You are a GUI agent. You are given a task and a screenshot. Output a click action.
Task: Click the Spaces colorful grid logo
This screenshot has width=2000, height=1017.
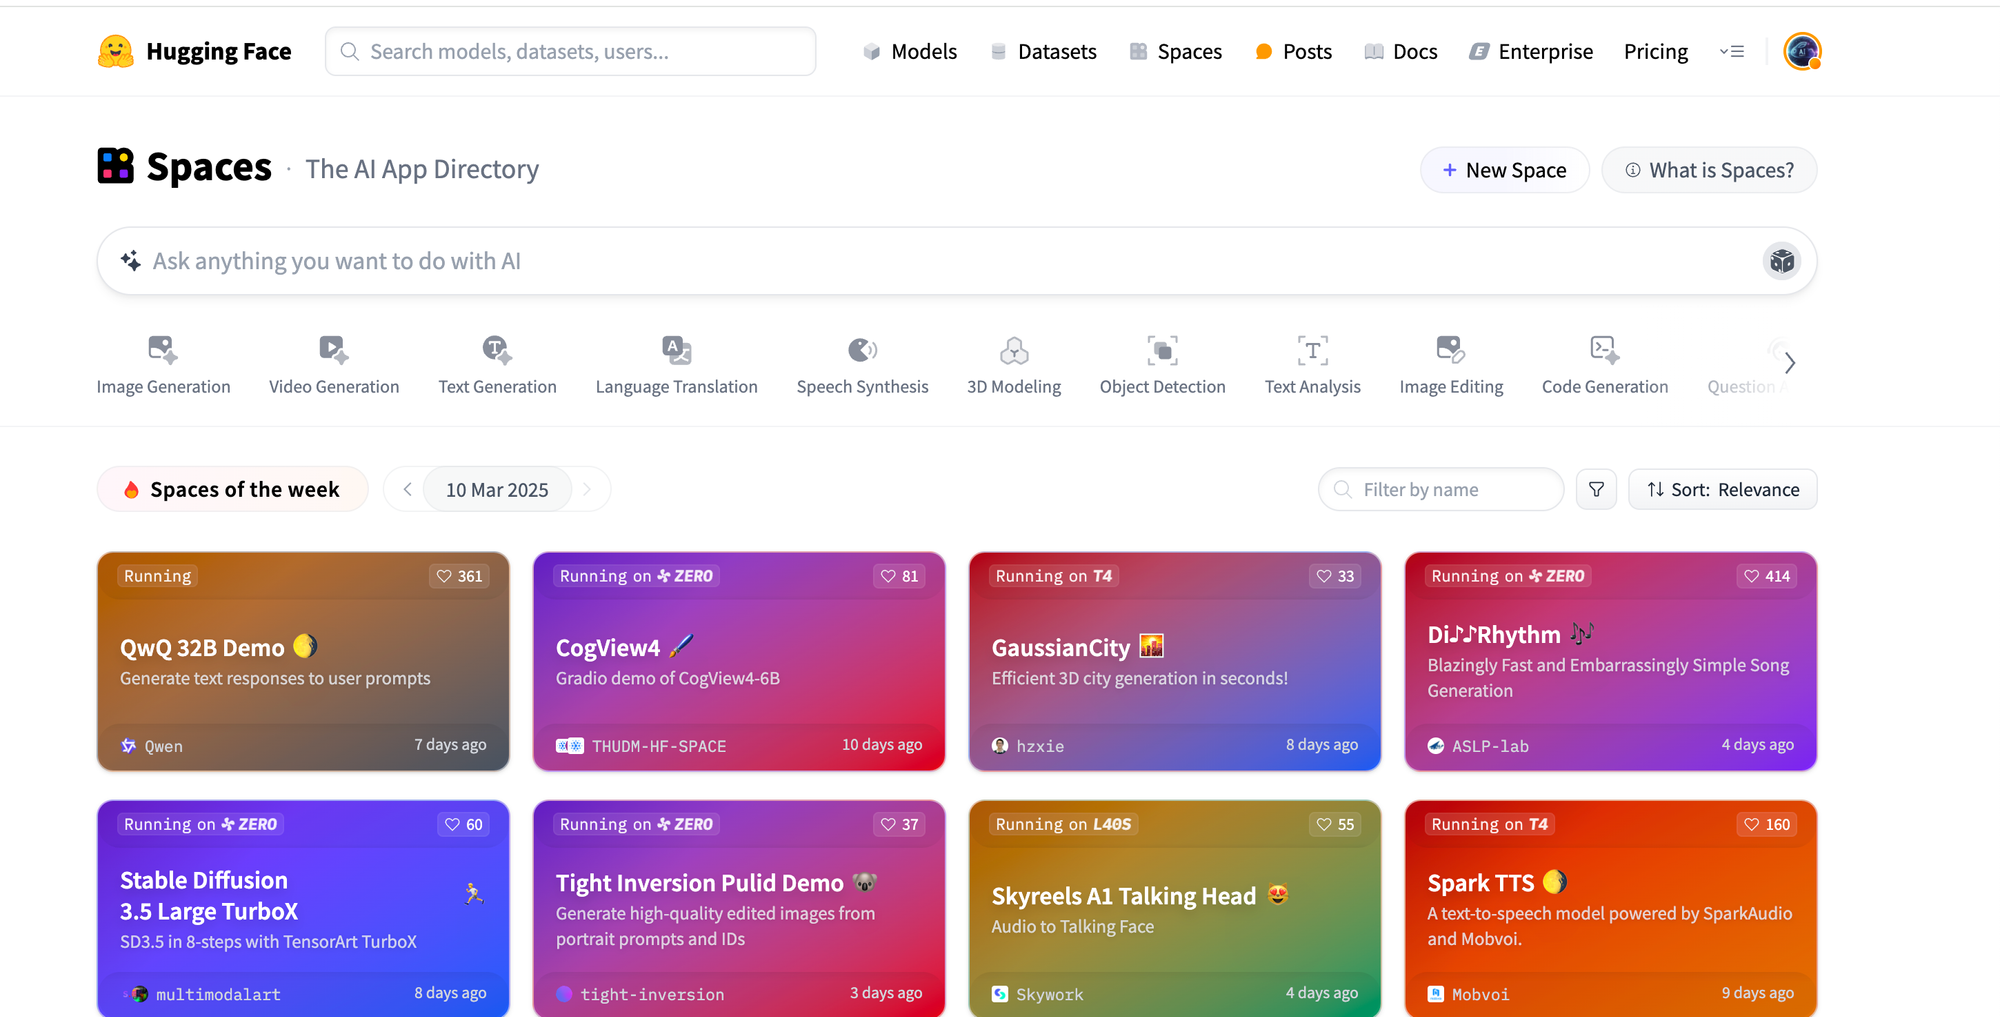pyautogui.click(x=115, y=166)
